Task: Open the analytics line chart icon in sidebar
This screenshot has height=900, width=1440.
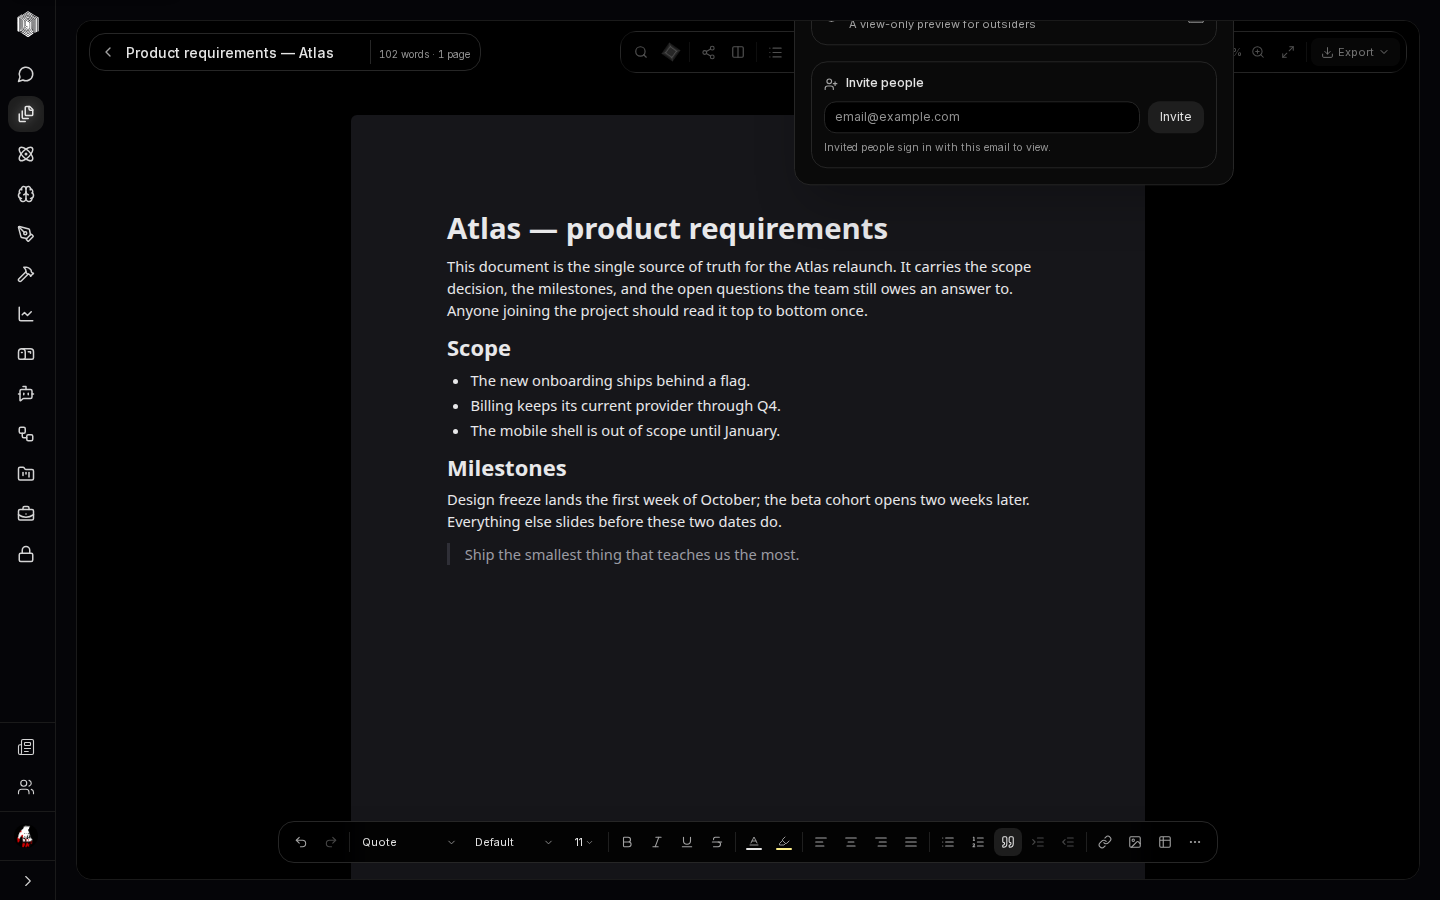Action: (26, 314)
